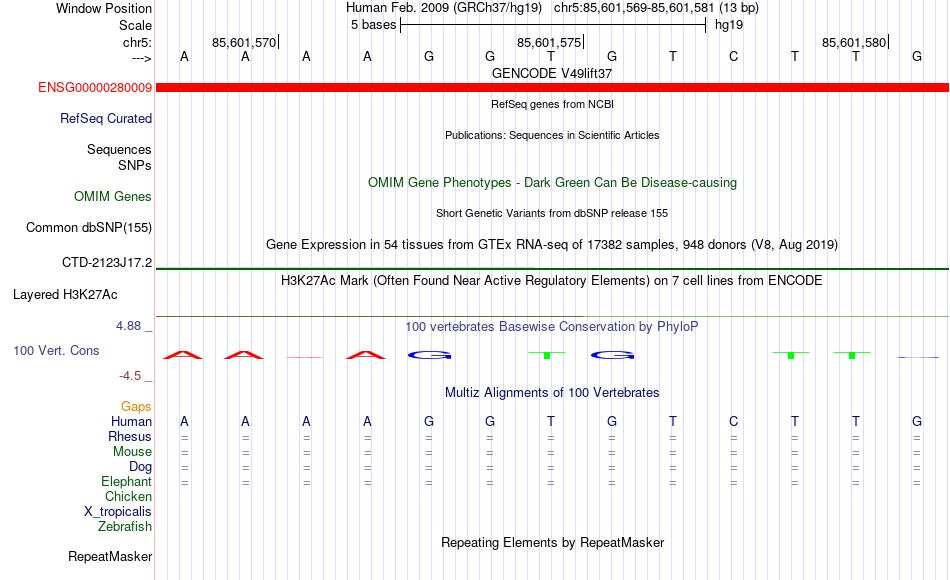Open Gene Expression in 54 tissues GTEx title
Viewport: 950px width, 580px height.
click(x=552, y=244)
